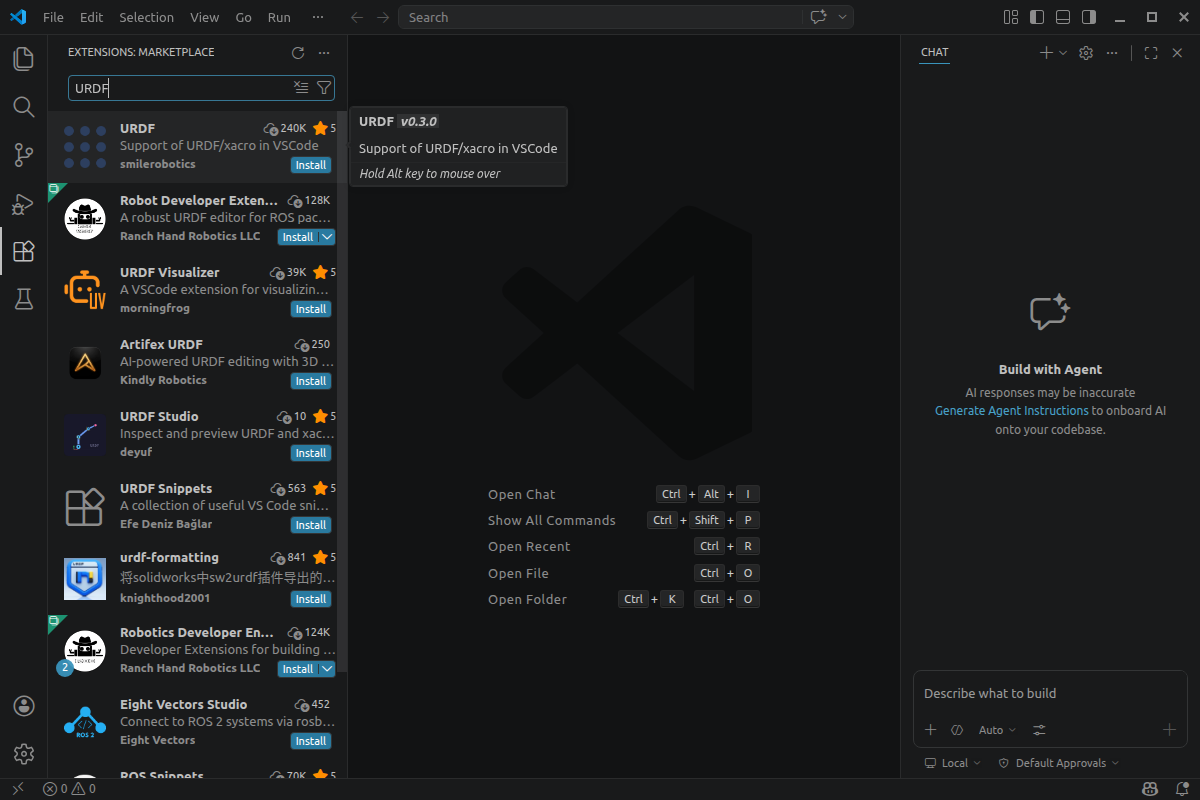Maximize the chat panel
Screen dimensions: 1200x800
tap(1151, 53)
